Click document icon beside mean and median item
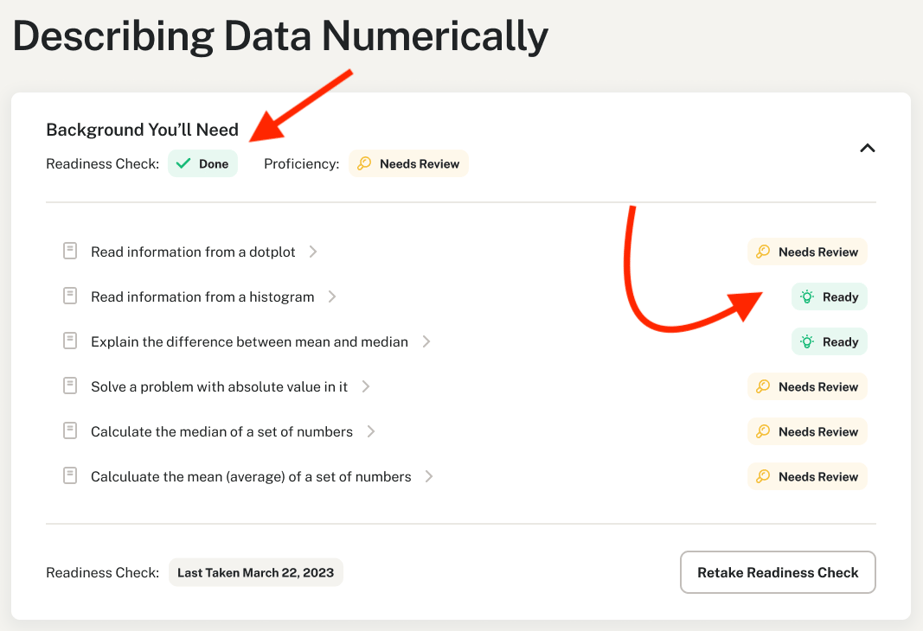The image size is (923, 631). (70, 341)
